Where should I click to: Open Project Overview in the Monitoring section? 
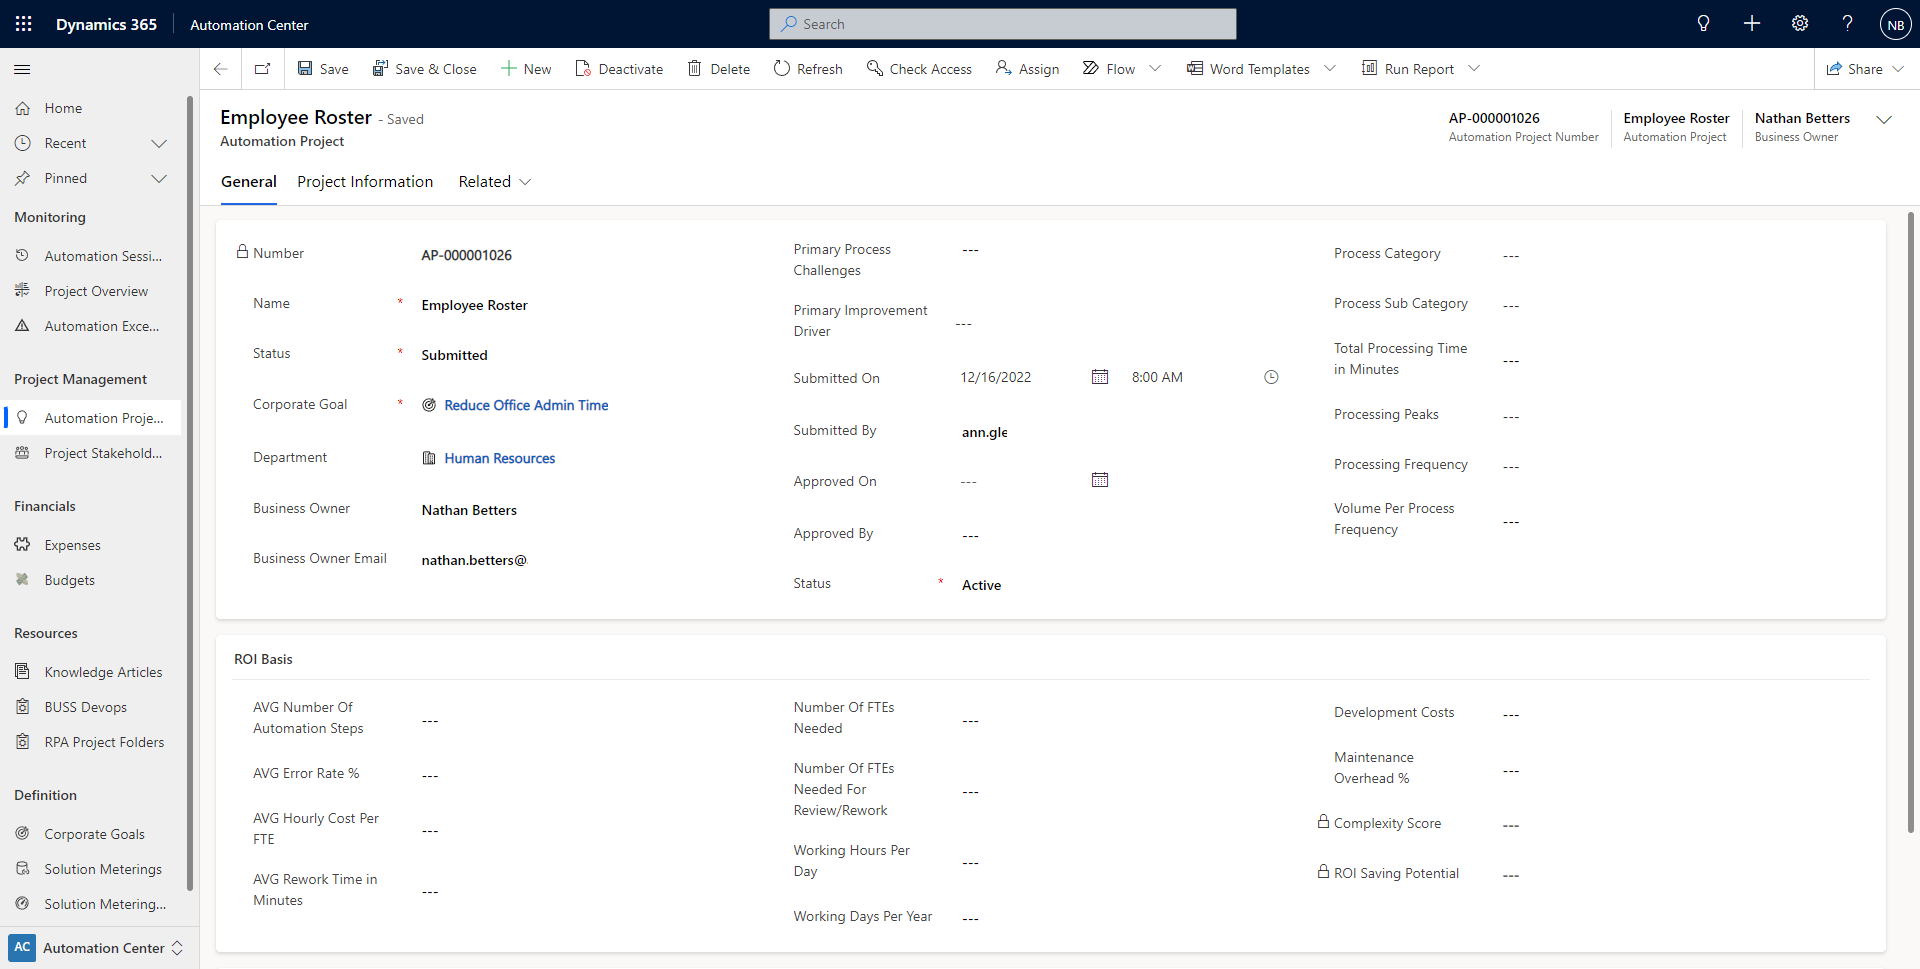click(x=95, y=290)
